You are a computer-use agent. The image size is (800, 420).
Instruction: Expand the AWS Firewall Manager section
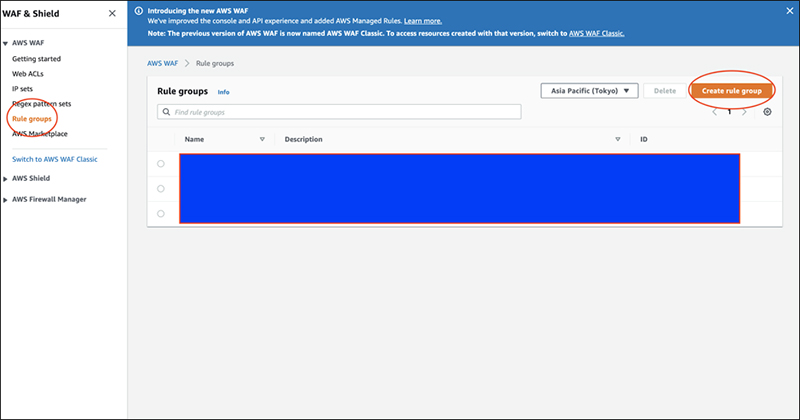tap(6, 199)
